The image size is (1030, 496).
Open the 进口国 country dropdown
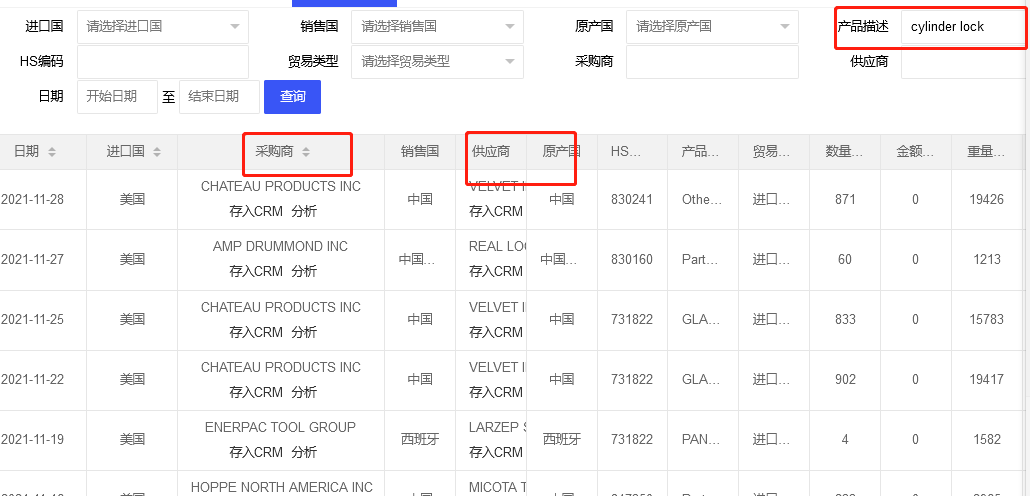[x=163, y=27]
